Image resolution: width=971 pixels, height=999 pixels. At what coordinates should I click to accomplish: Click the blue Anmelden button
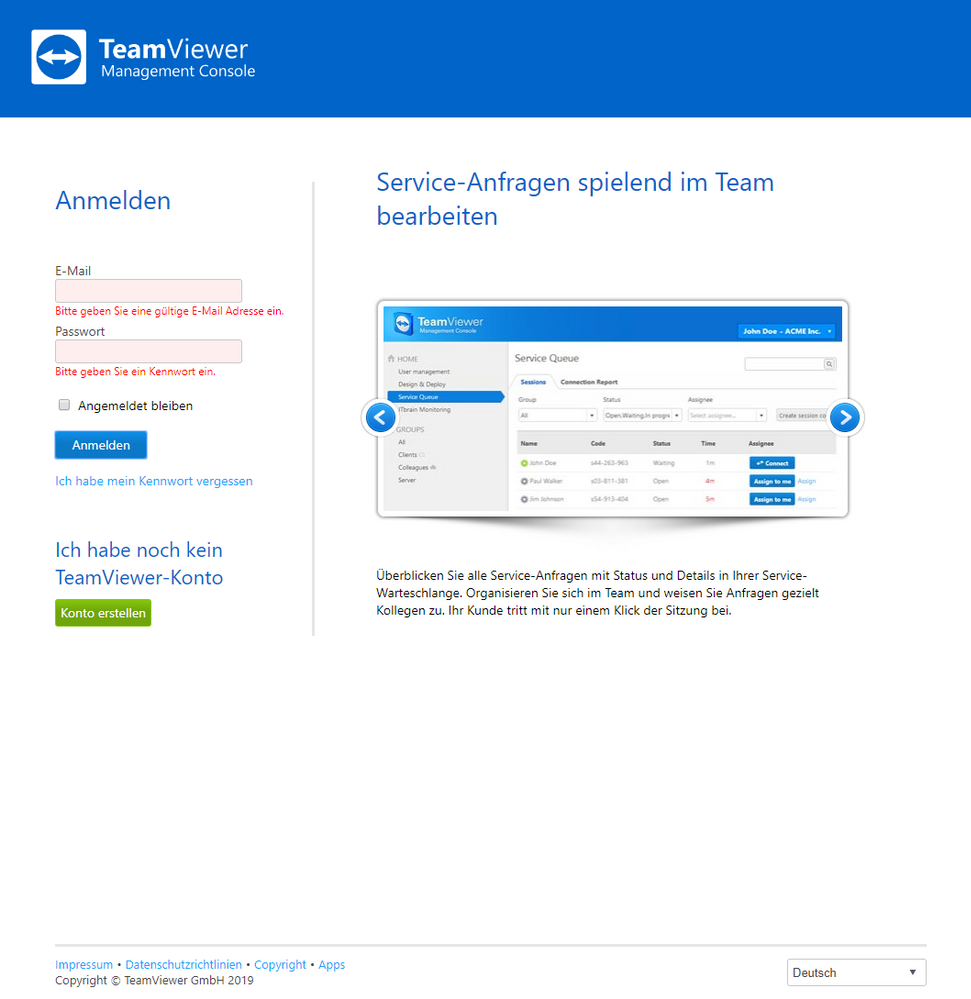pos(101,445)
